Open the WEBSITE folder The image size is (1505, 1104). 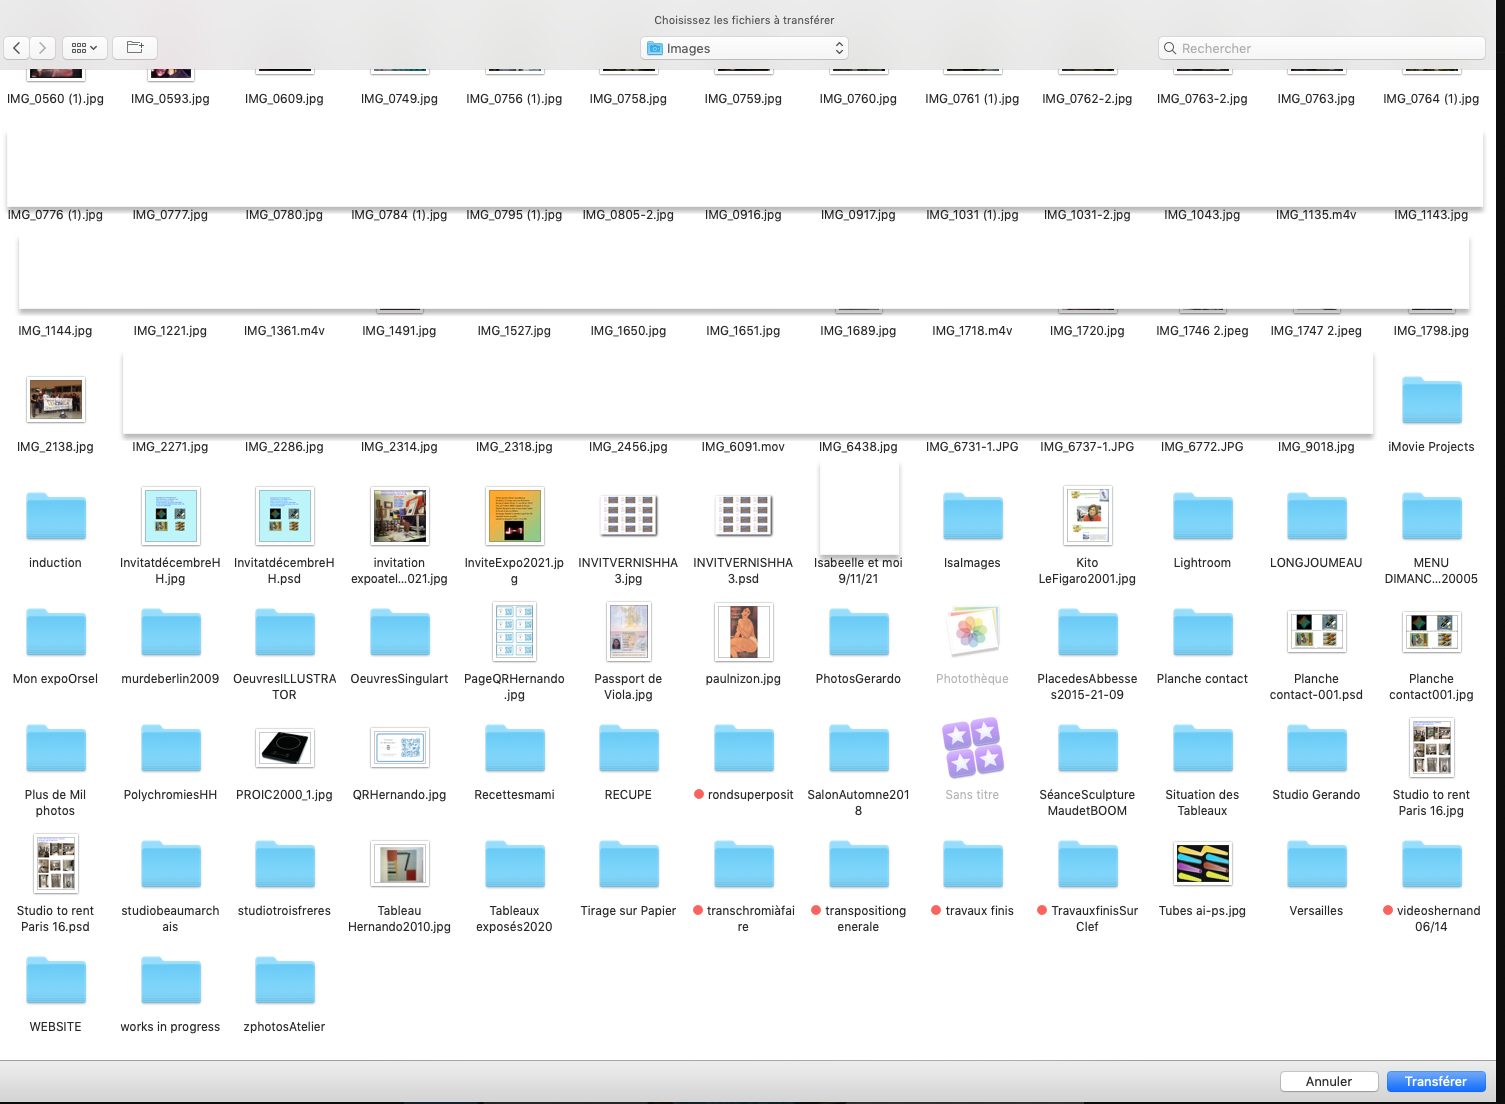point(56,981)
